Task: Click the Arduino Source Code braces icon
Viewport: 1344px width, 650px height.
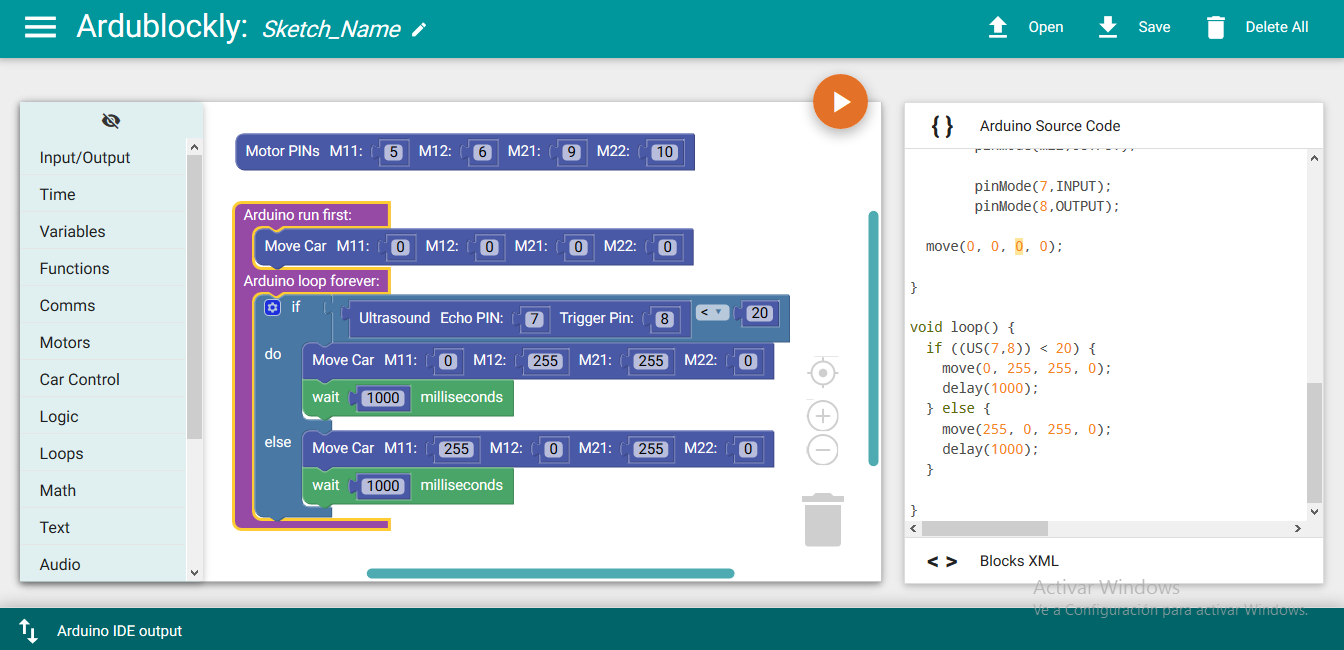Action: pos(942,126)
